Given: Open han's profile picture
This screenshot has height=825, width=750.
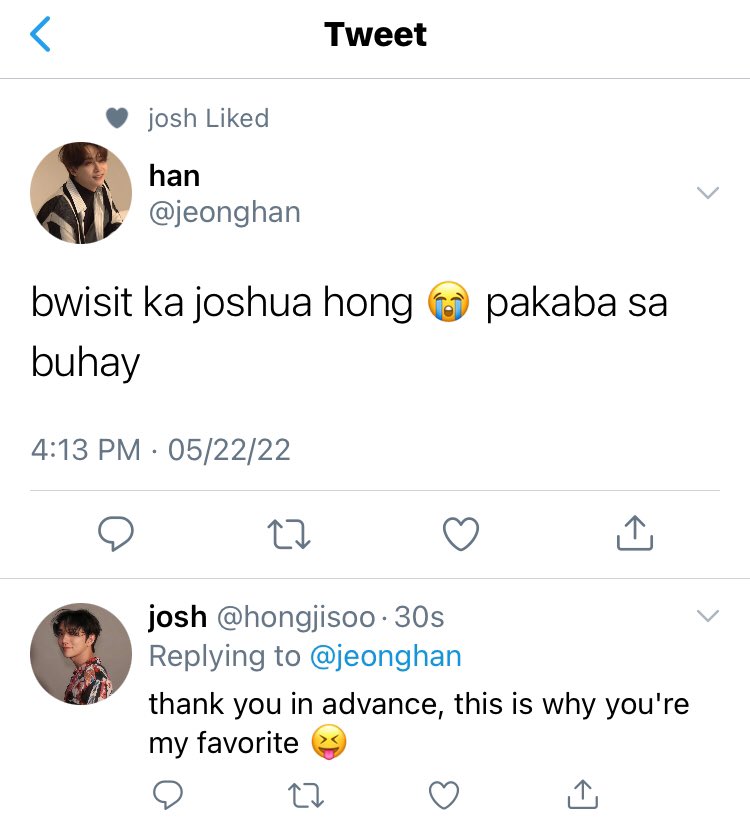Looking at the screenshot, I should click(81, 193).
